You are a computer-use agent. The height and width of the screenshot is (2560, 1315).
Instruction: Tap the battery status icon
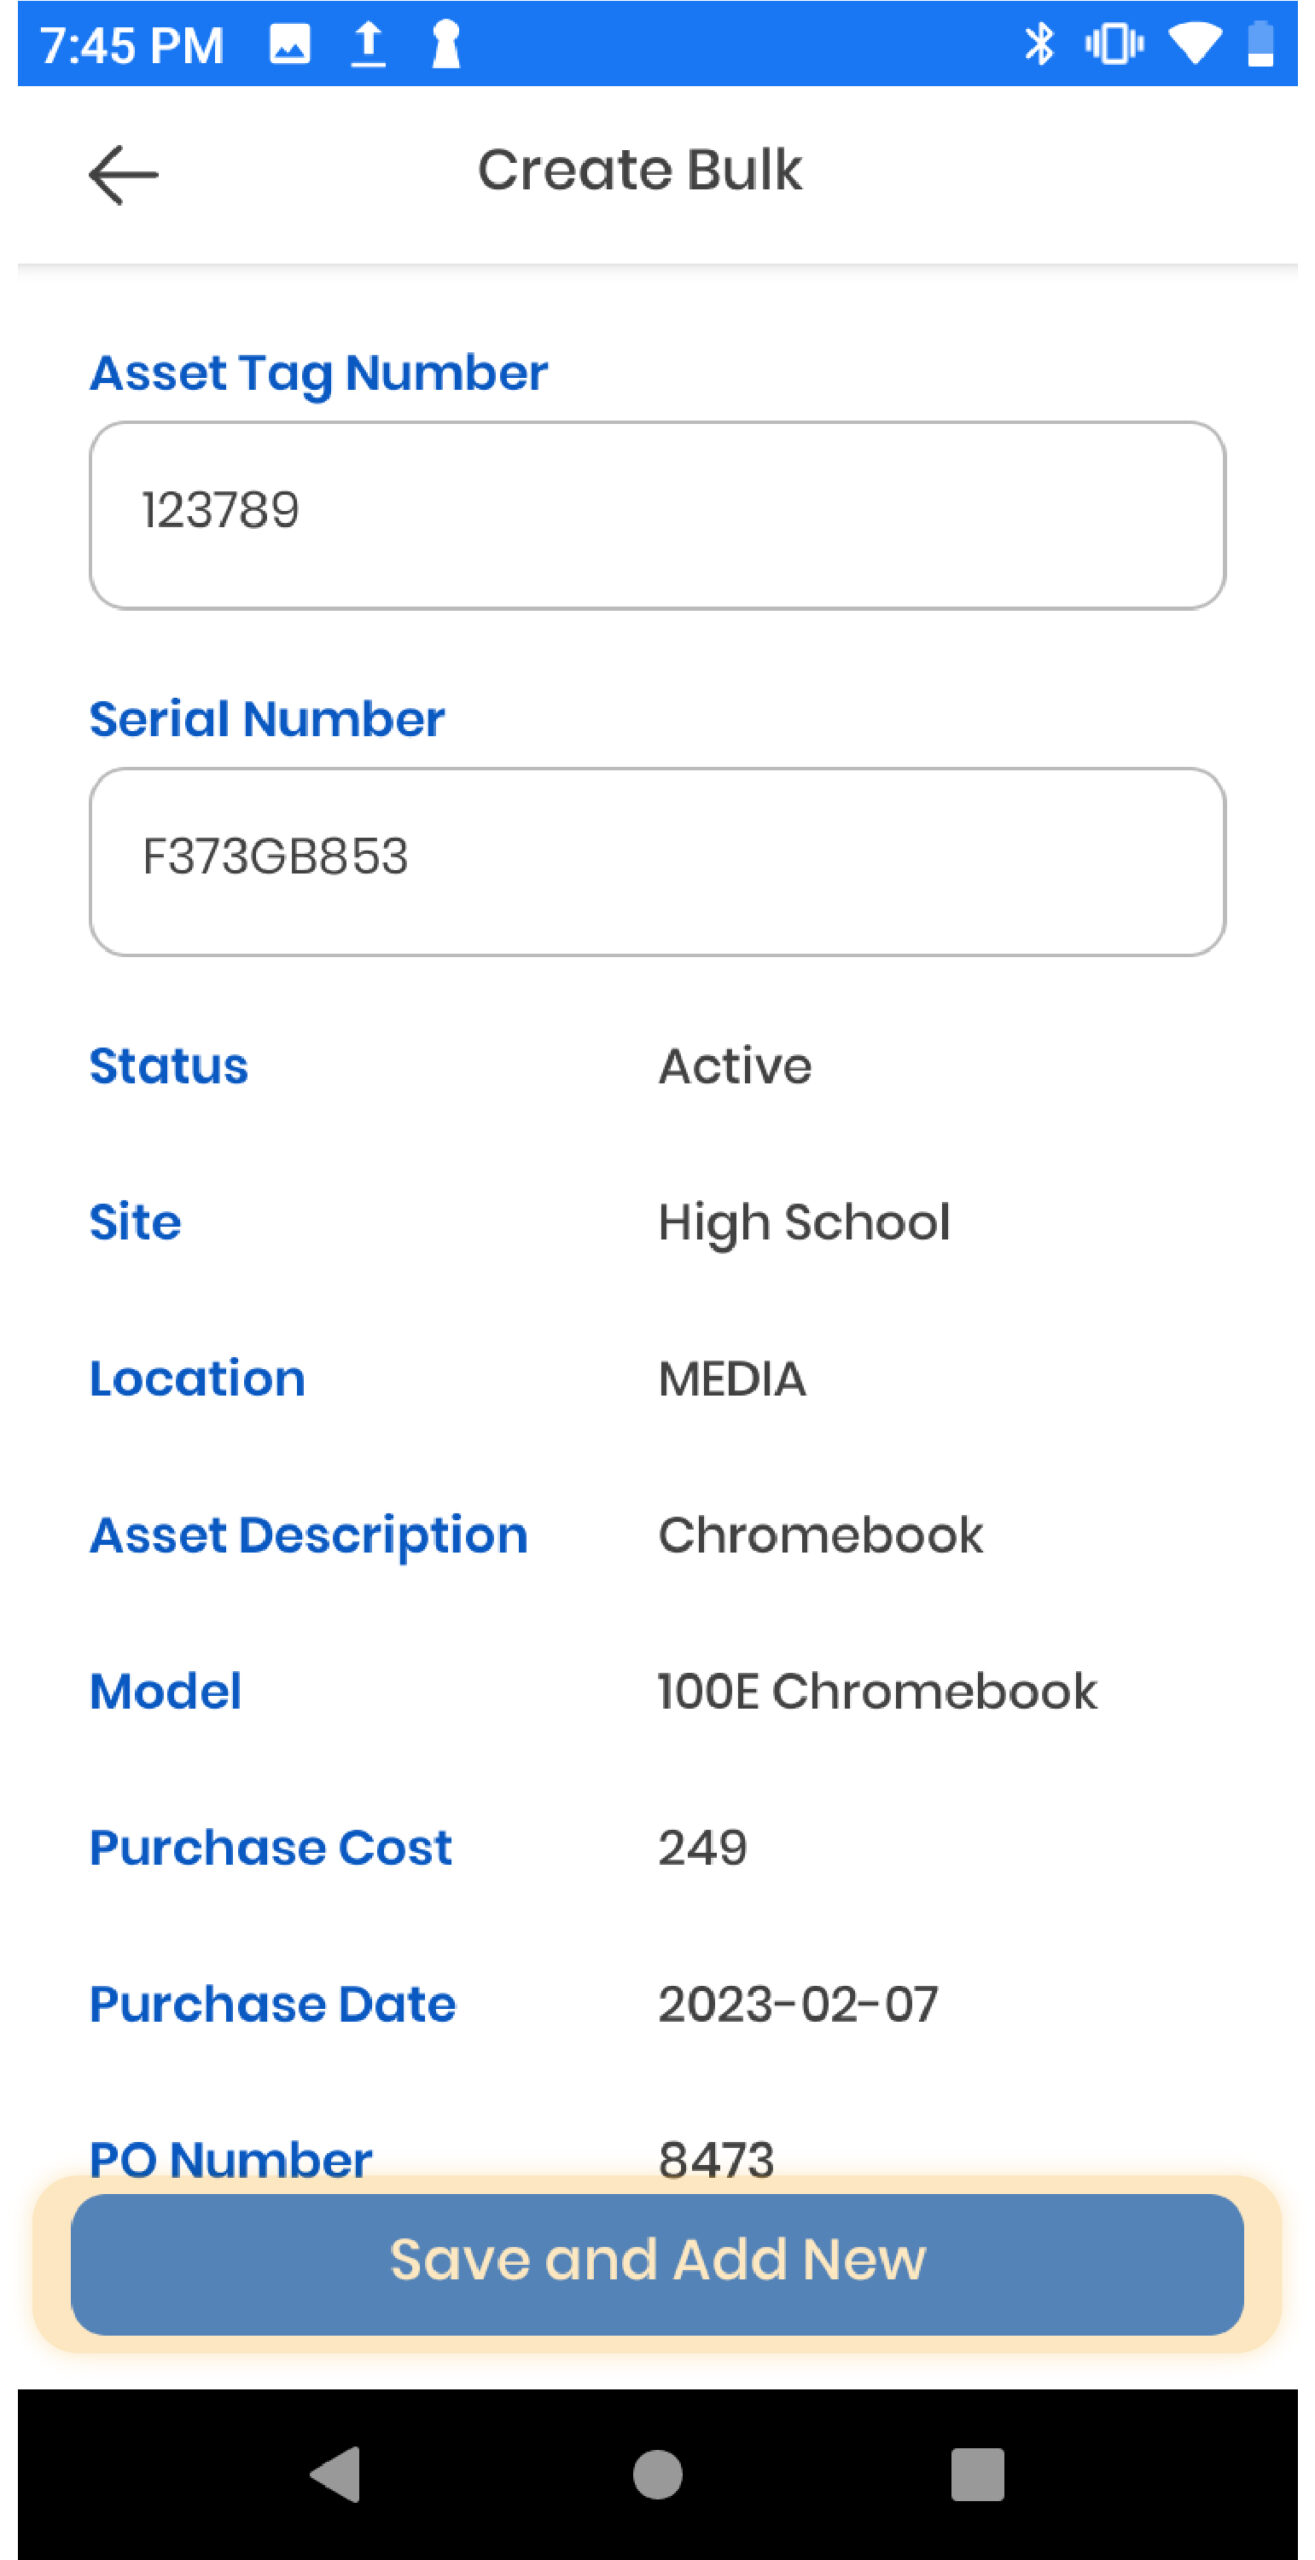[1260, 44]
